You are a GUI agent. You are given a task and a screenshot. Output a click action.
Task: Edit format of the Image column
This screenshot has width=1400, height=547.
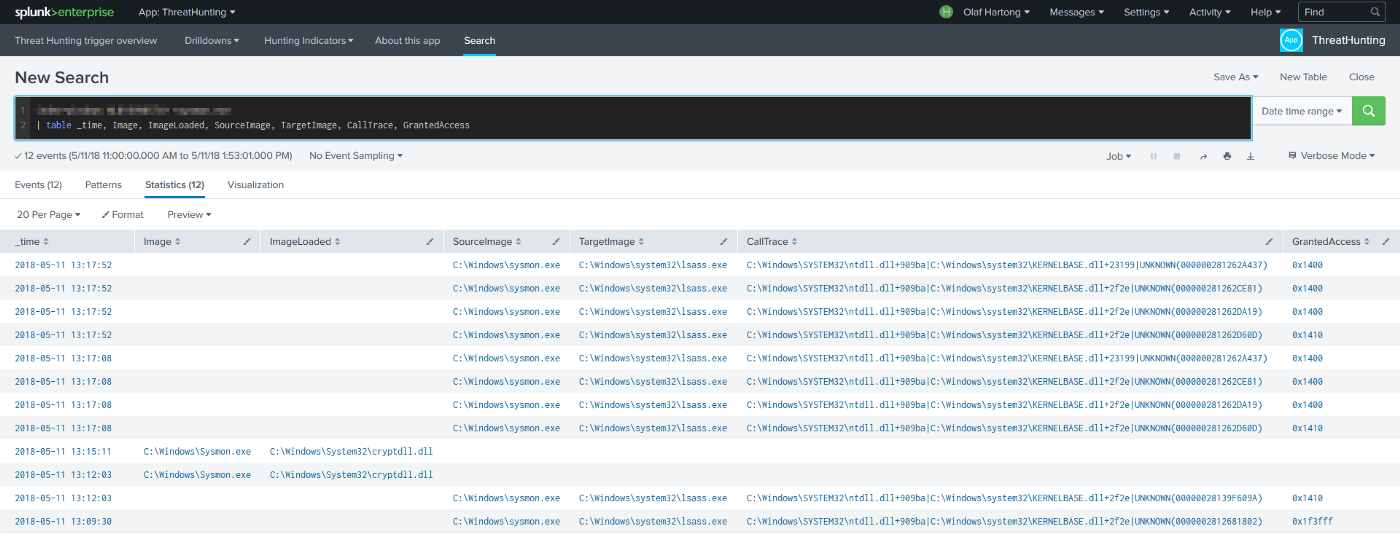247,242
